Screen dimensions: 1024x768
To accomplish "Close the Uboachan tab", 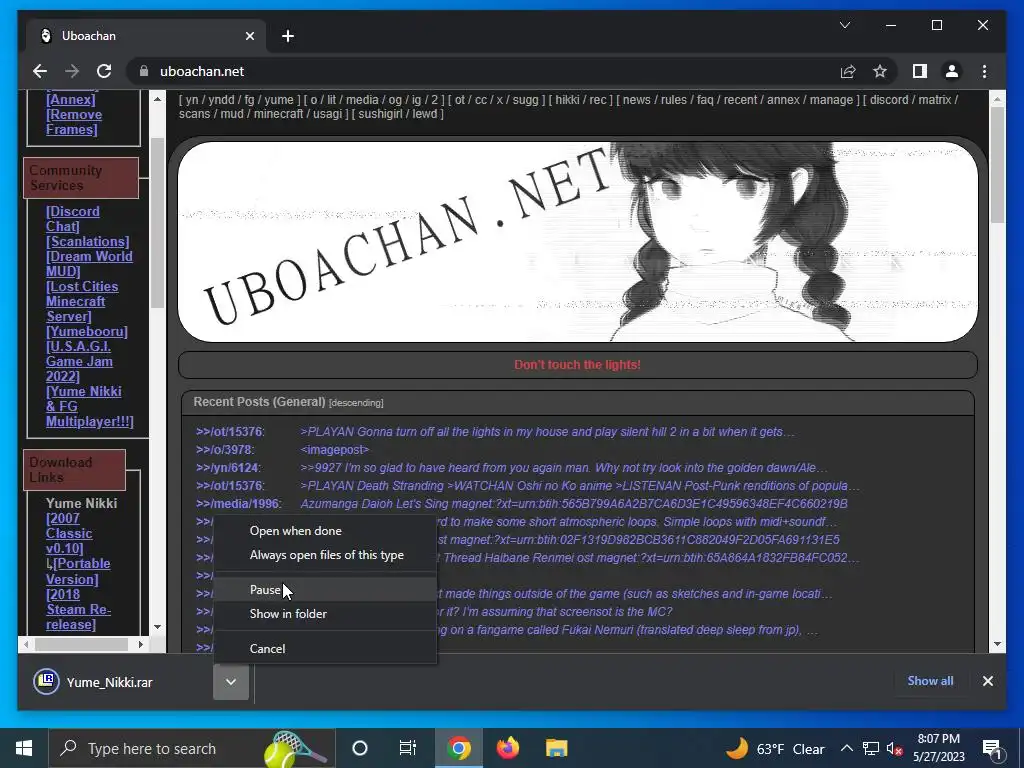I will click(249, 36).
